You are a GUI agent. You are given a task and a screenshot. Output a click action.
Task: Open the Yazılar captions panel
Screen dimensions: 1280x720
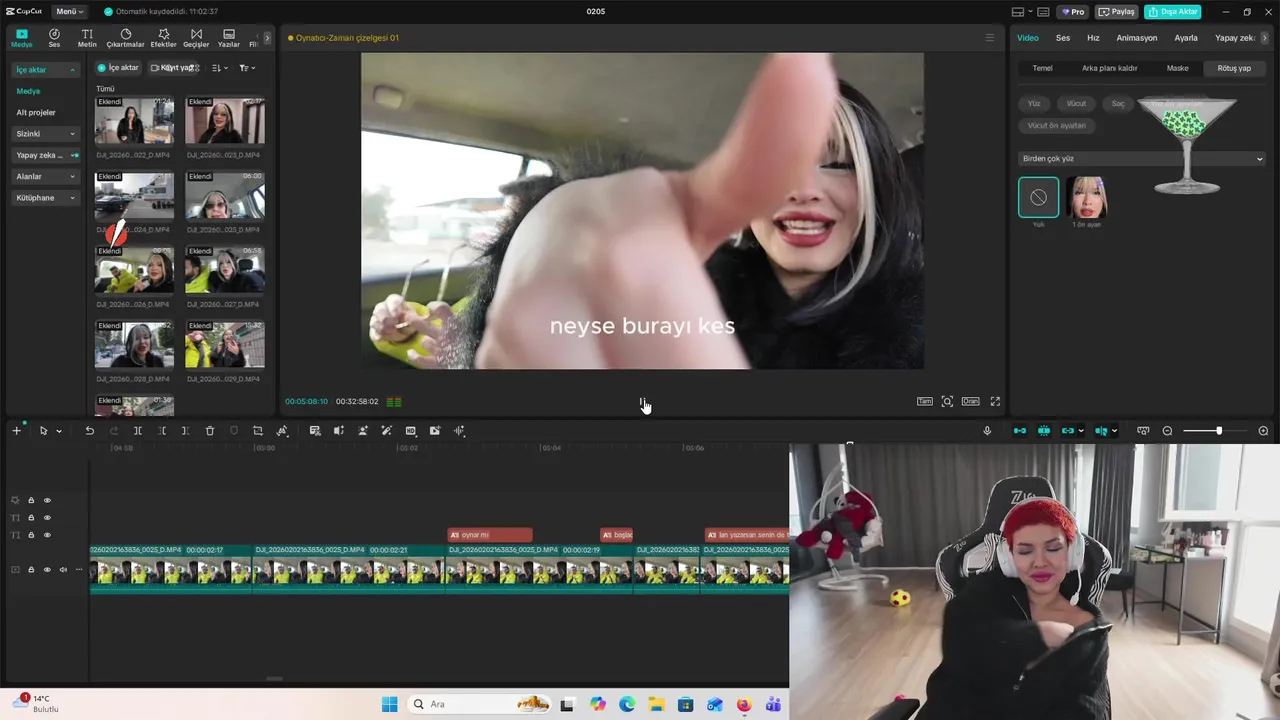tap(229, 38)
